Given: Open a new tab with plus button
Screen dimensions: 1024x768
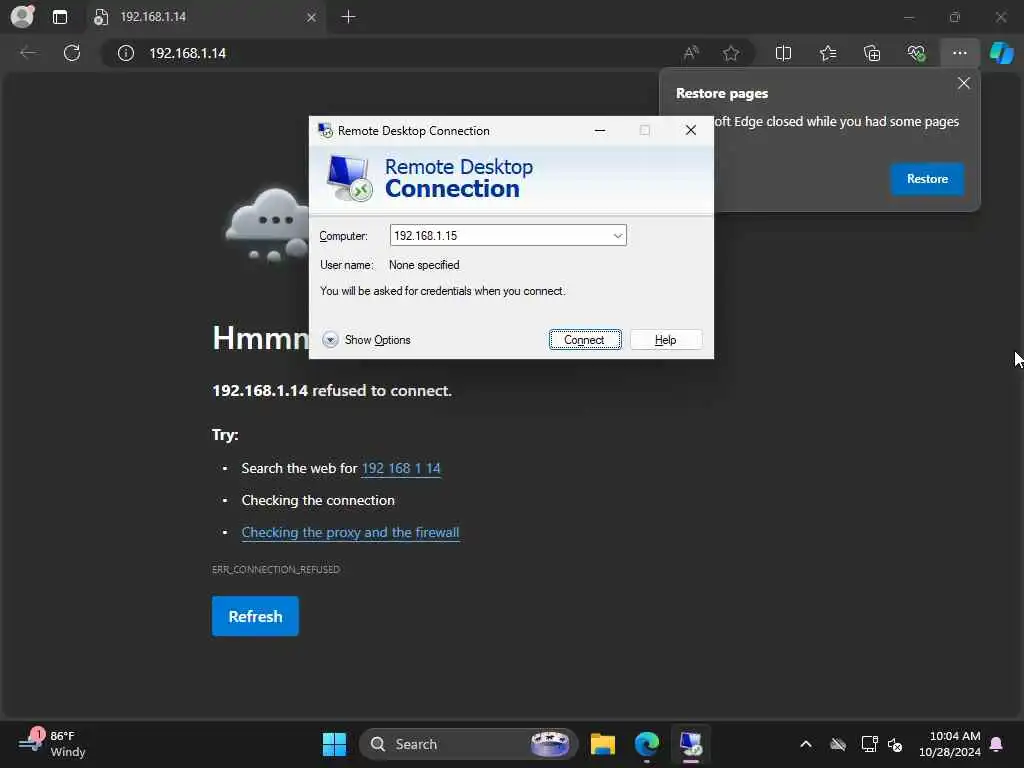Looking at the screenshot, I should pos(349,17).
